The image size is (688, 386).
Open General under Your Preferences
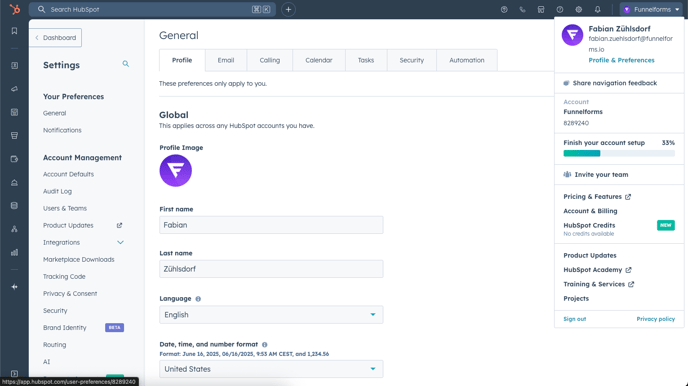(54, 113)
